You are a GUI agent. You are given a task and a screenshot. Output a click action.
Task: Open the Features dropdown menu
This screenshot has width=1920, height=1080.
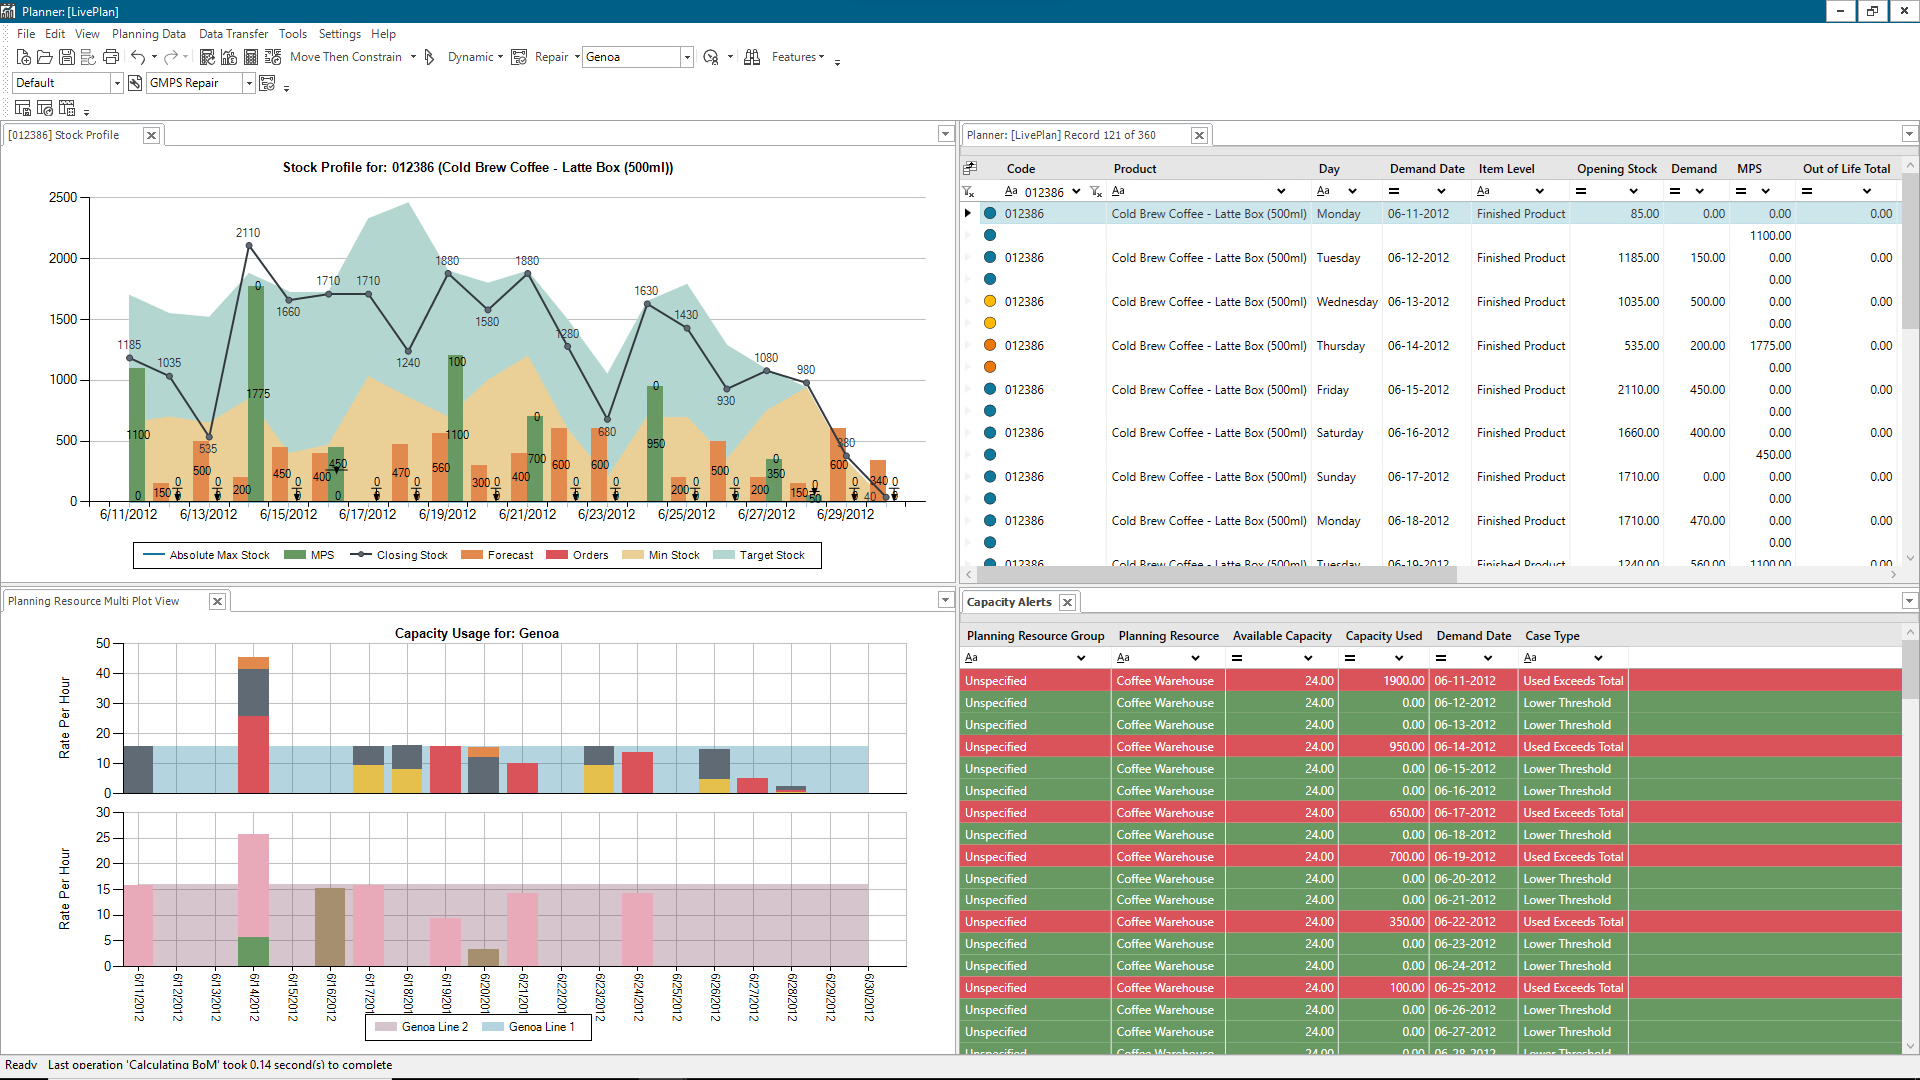(x=797, y=57)
